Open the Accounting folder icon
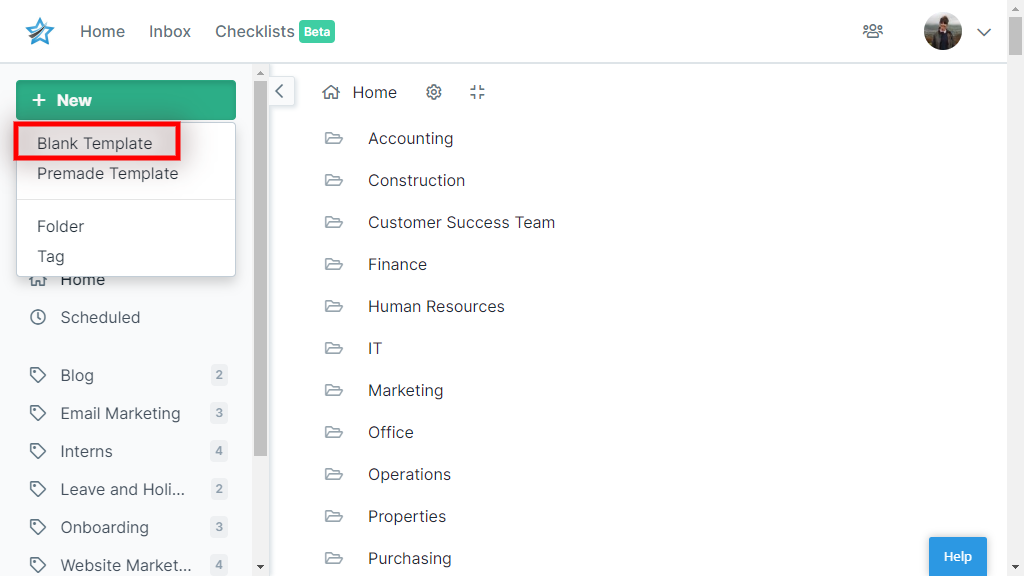The width and height of the screenshot is (1024, 576). click(334, 138)
